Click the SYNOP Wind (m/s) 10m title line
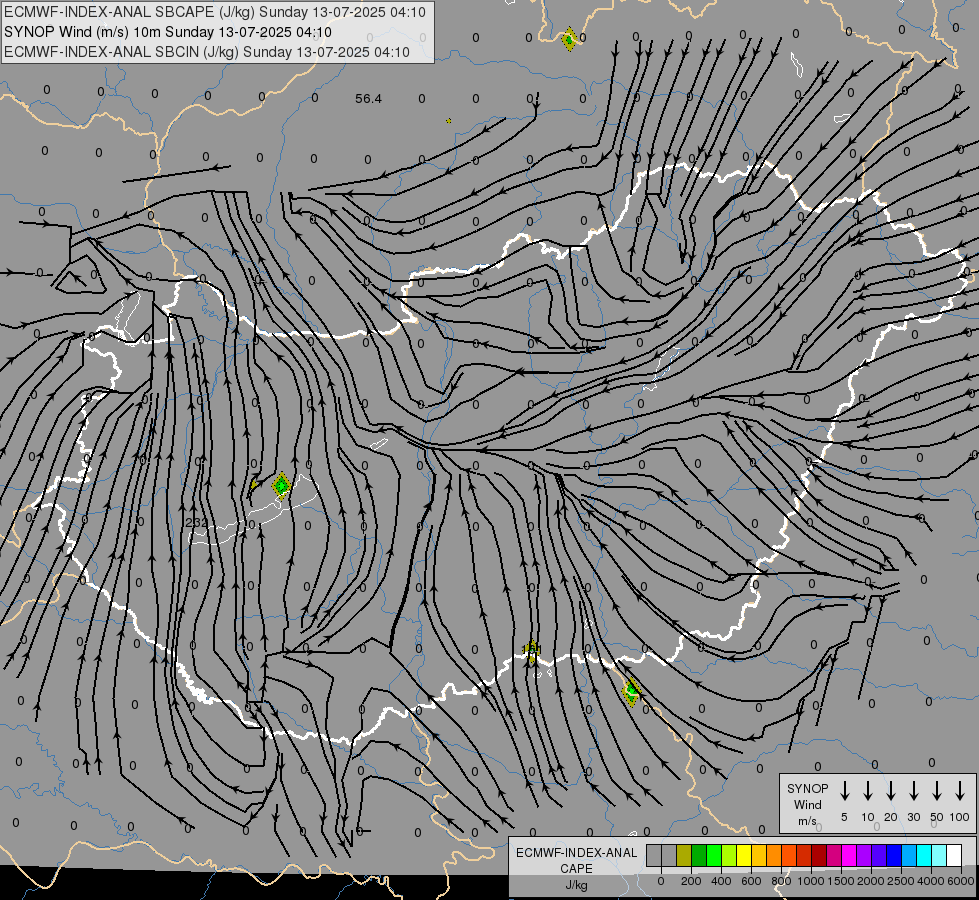This screenshot has width=979, height=900. point(168,32)
